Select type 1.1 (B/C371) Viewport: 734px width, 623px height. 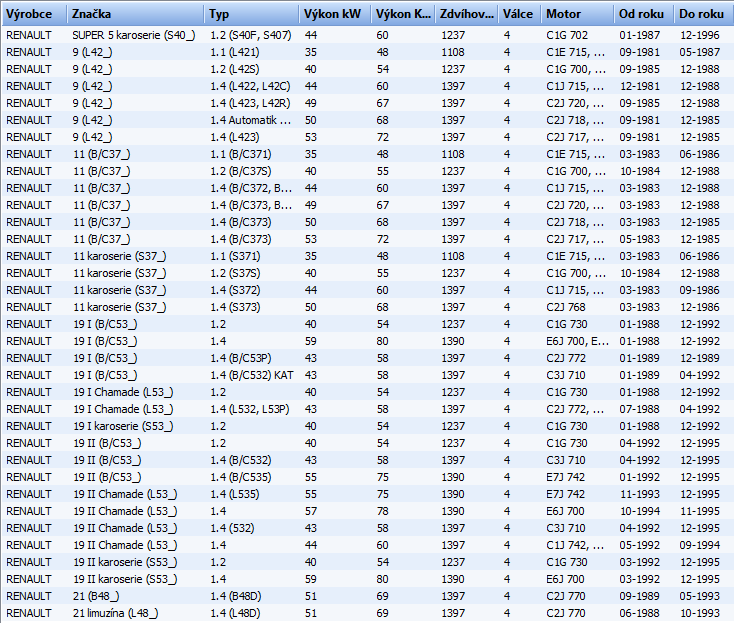tap(241, 154)
